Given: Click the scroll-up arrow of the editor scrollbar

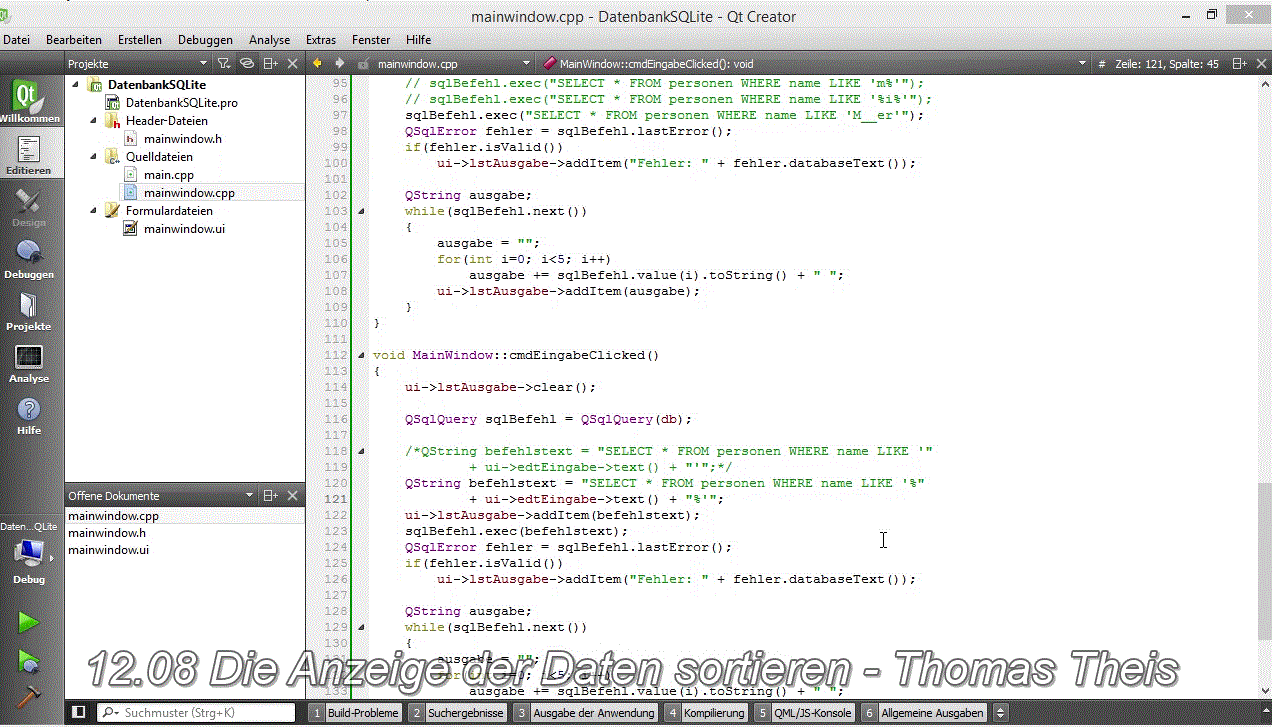Looking at the screenshot, I should point(1264,82).
